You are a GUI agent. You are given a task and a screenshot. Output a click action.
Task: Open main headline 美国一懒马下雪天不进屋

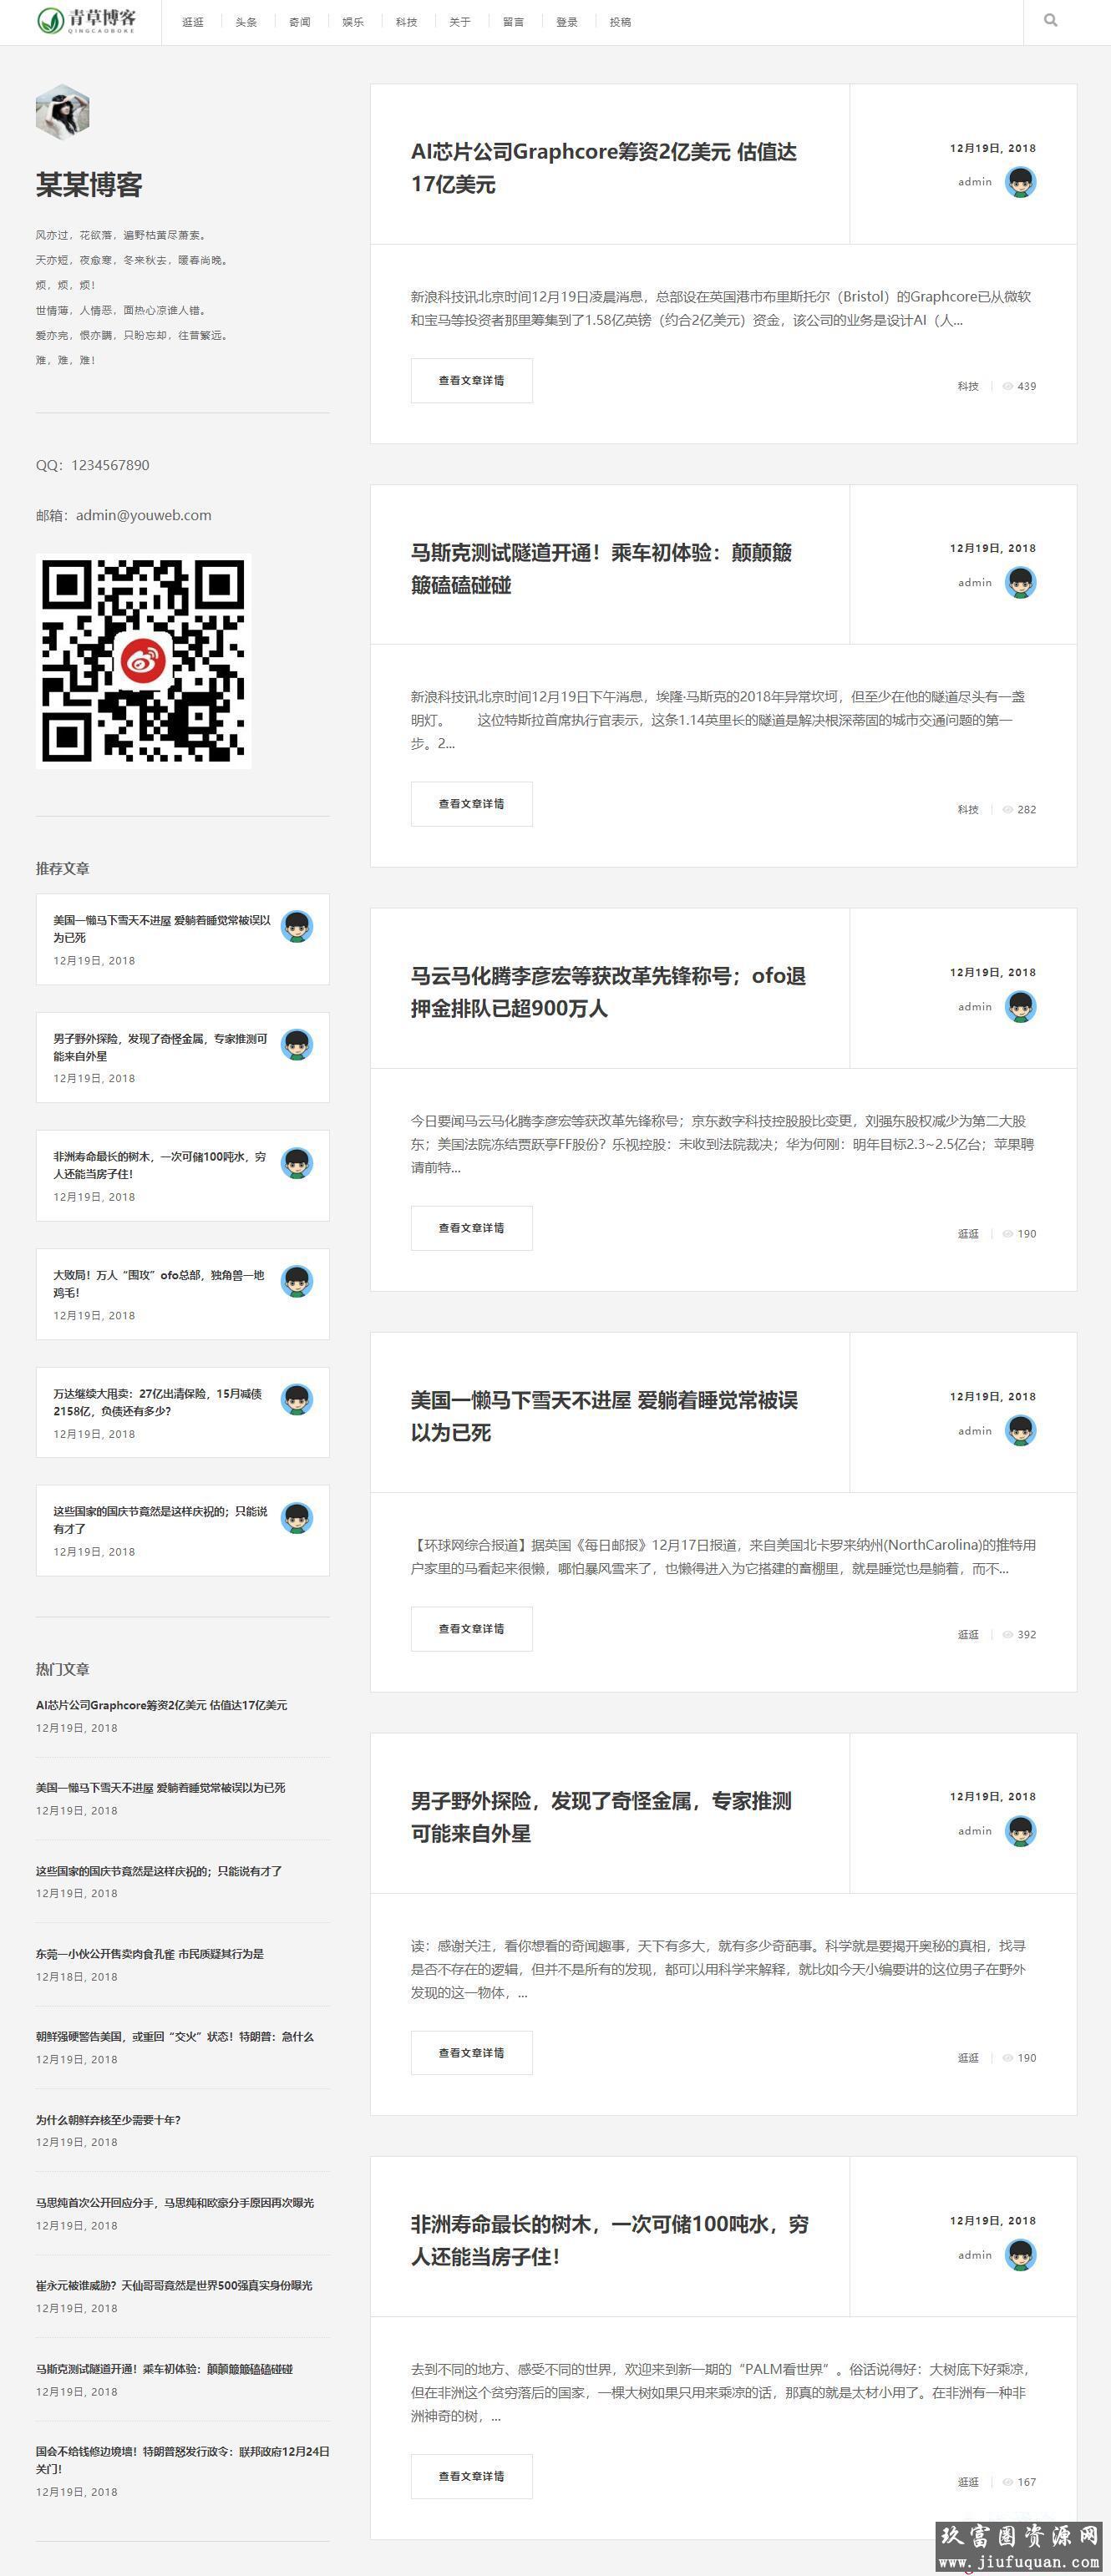click(604, 1416)
